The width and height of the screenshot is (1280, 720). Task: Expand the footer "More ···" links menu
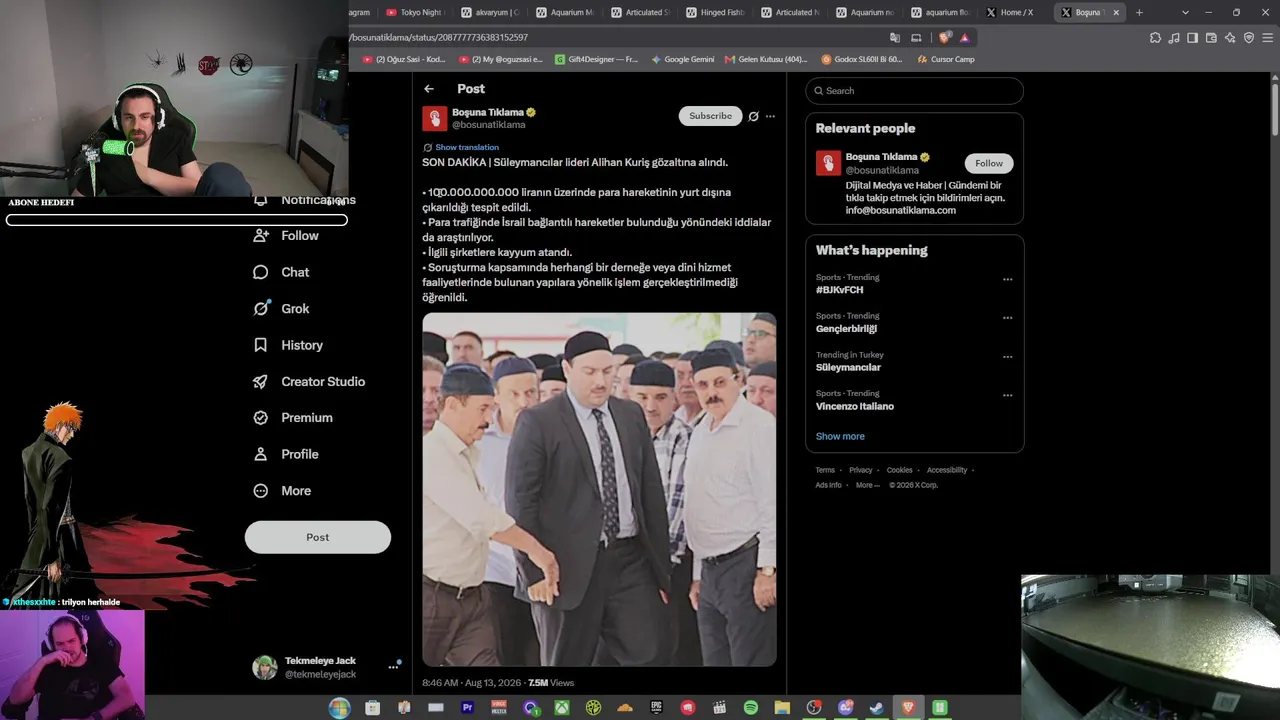[x=868, y=485]
